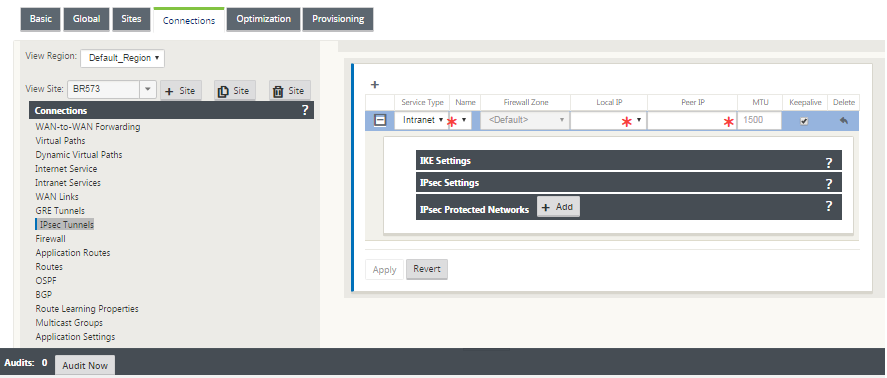Open the Service Type Intranet dropdown

pos(421,120)
